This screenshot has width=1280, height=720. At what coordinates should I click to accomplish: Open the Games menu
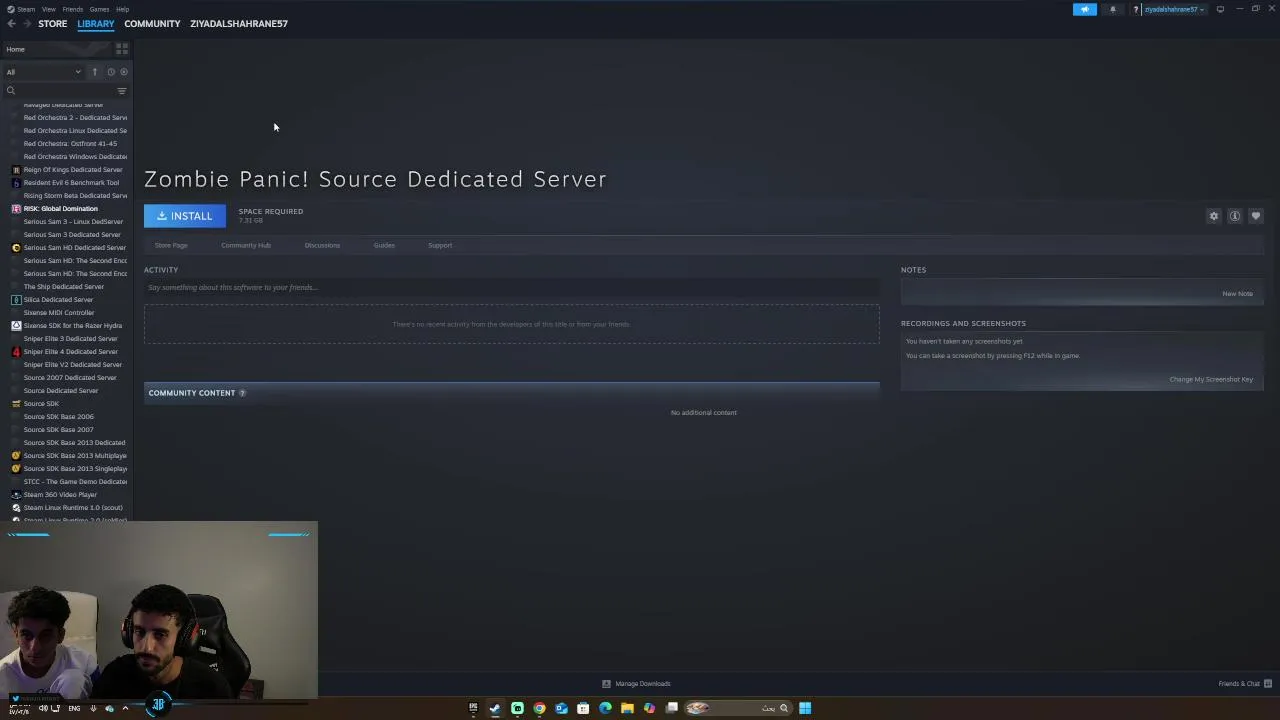tap(99, 9)
